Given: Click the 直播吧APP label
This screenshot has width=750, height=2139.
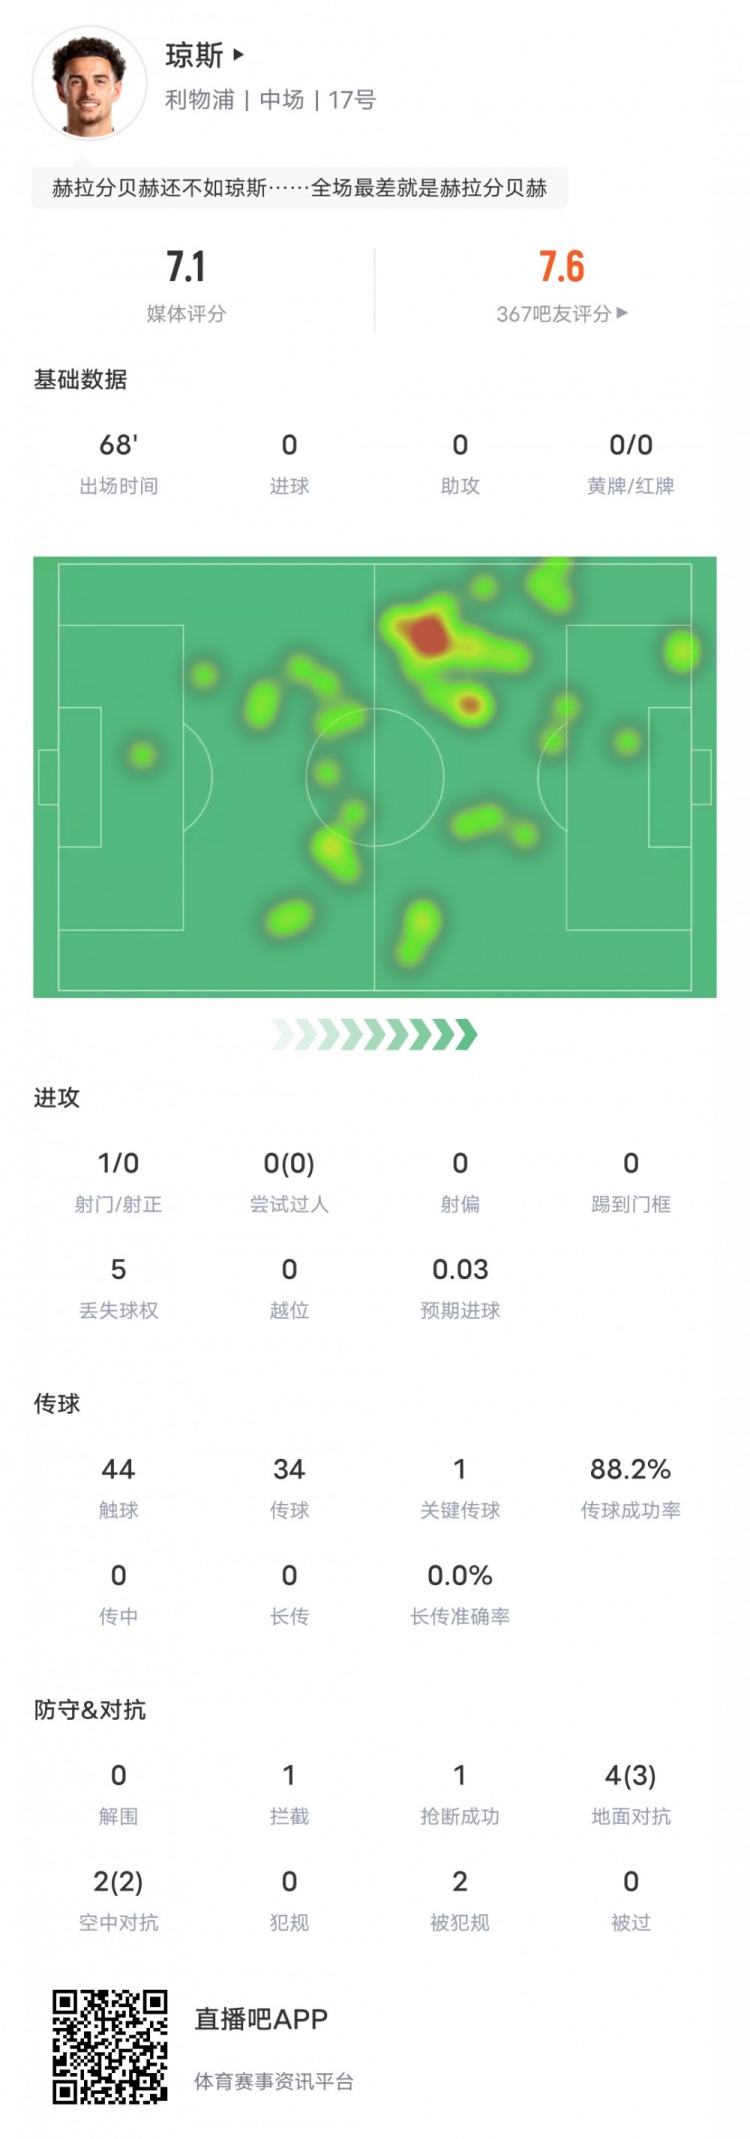Looking at the screenshot, I should 261,2019.
